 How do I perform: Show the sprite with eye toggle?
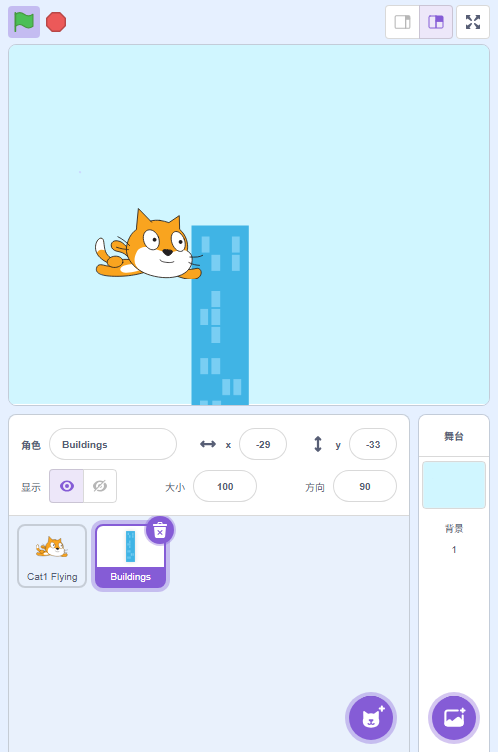click(x=67, y=486)
